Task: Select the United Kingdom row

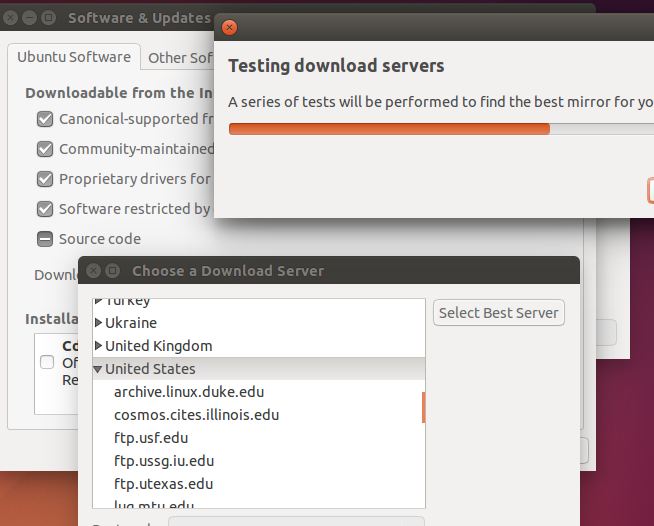Action: click(259, 346)
